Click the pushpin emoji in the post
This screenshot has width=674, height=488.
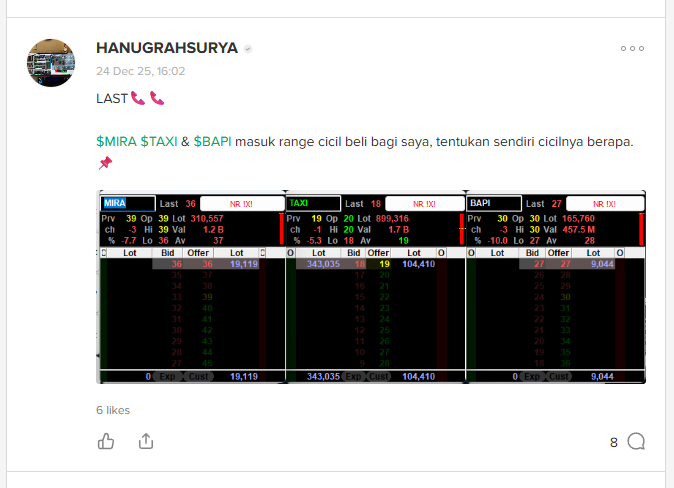(105, 163)
